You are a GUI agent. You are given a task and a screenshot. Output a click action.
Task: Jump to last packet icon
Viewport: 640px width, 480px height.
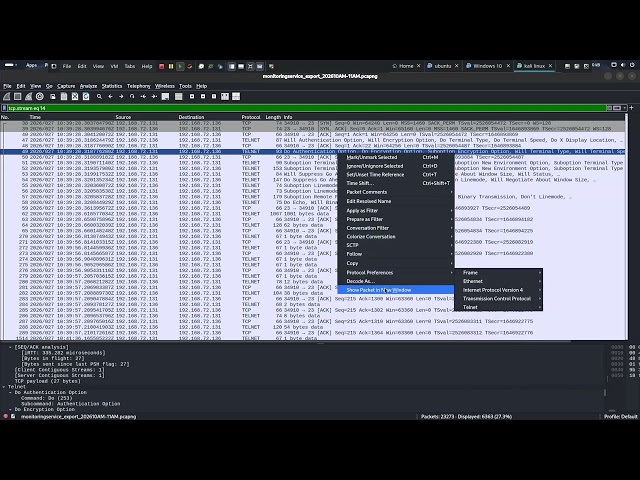click(x=154, y=97)
